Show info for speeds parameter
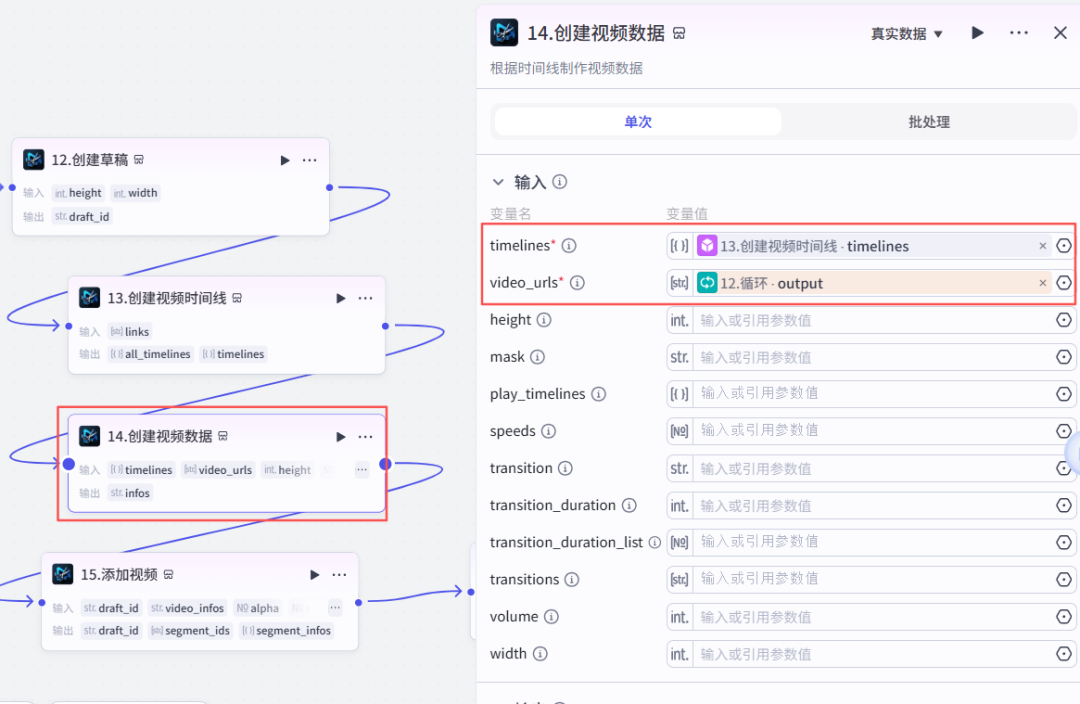The height and width of the screenshot is (704, 1080). 548,431
